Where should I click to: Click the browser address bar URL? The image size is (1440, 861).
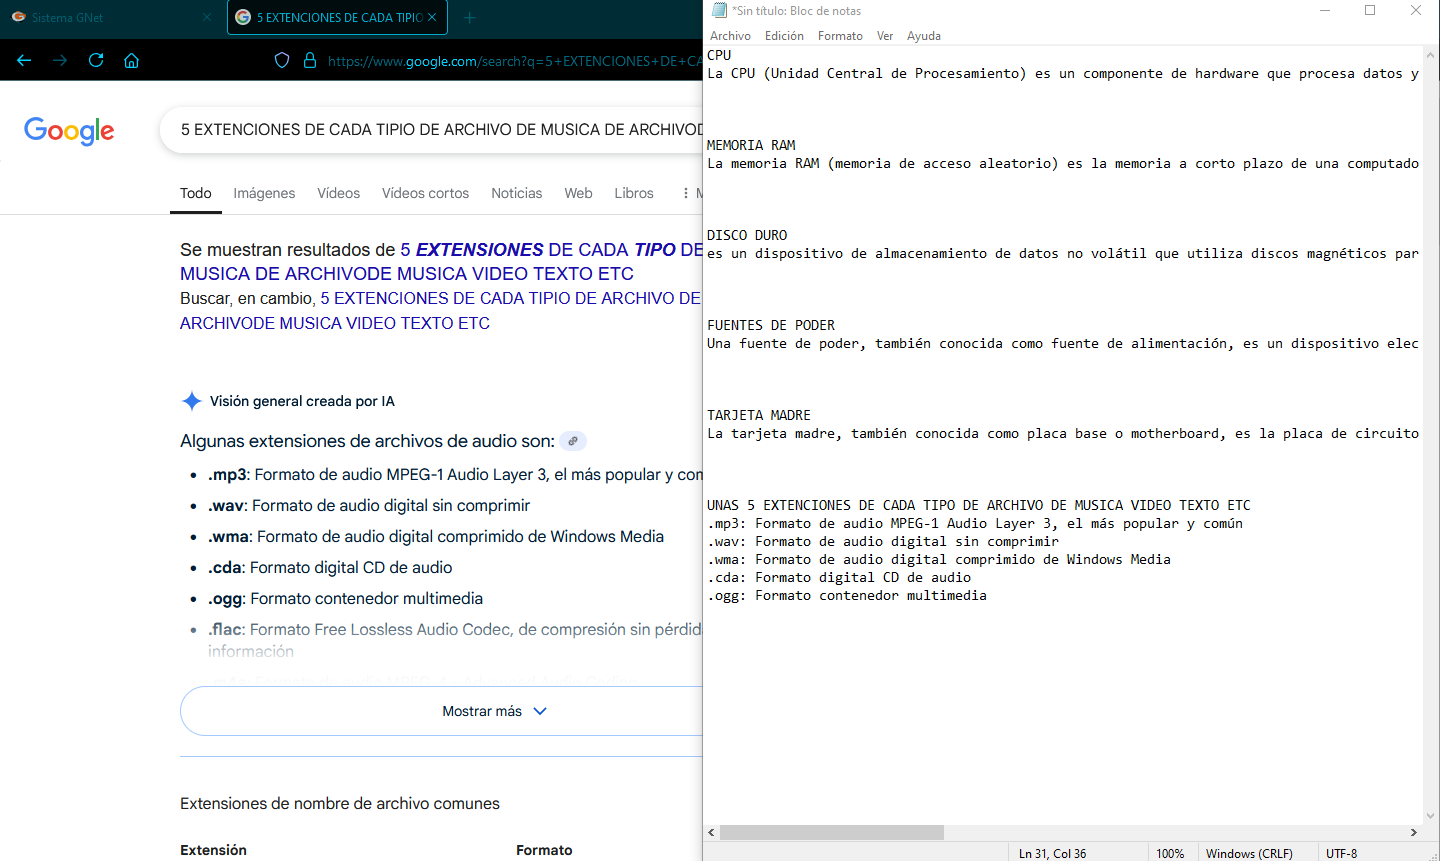pyautogui.click(x=514, y=61)
